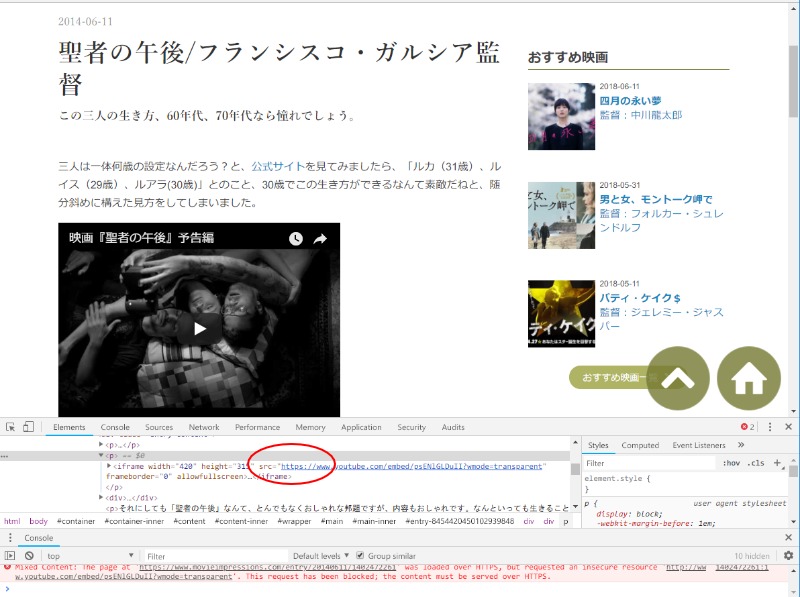Click the round home button
800x597 pixels.
pyautogui.click(x=749, y=378)
